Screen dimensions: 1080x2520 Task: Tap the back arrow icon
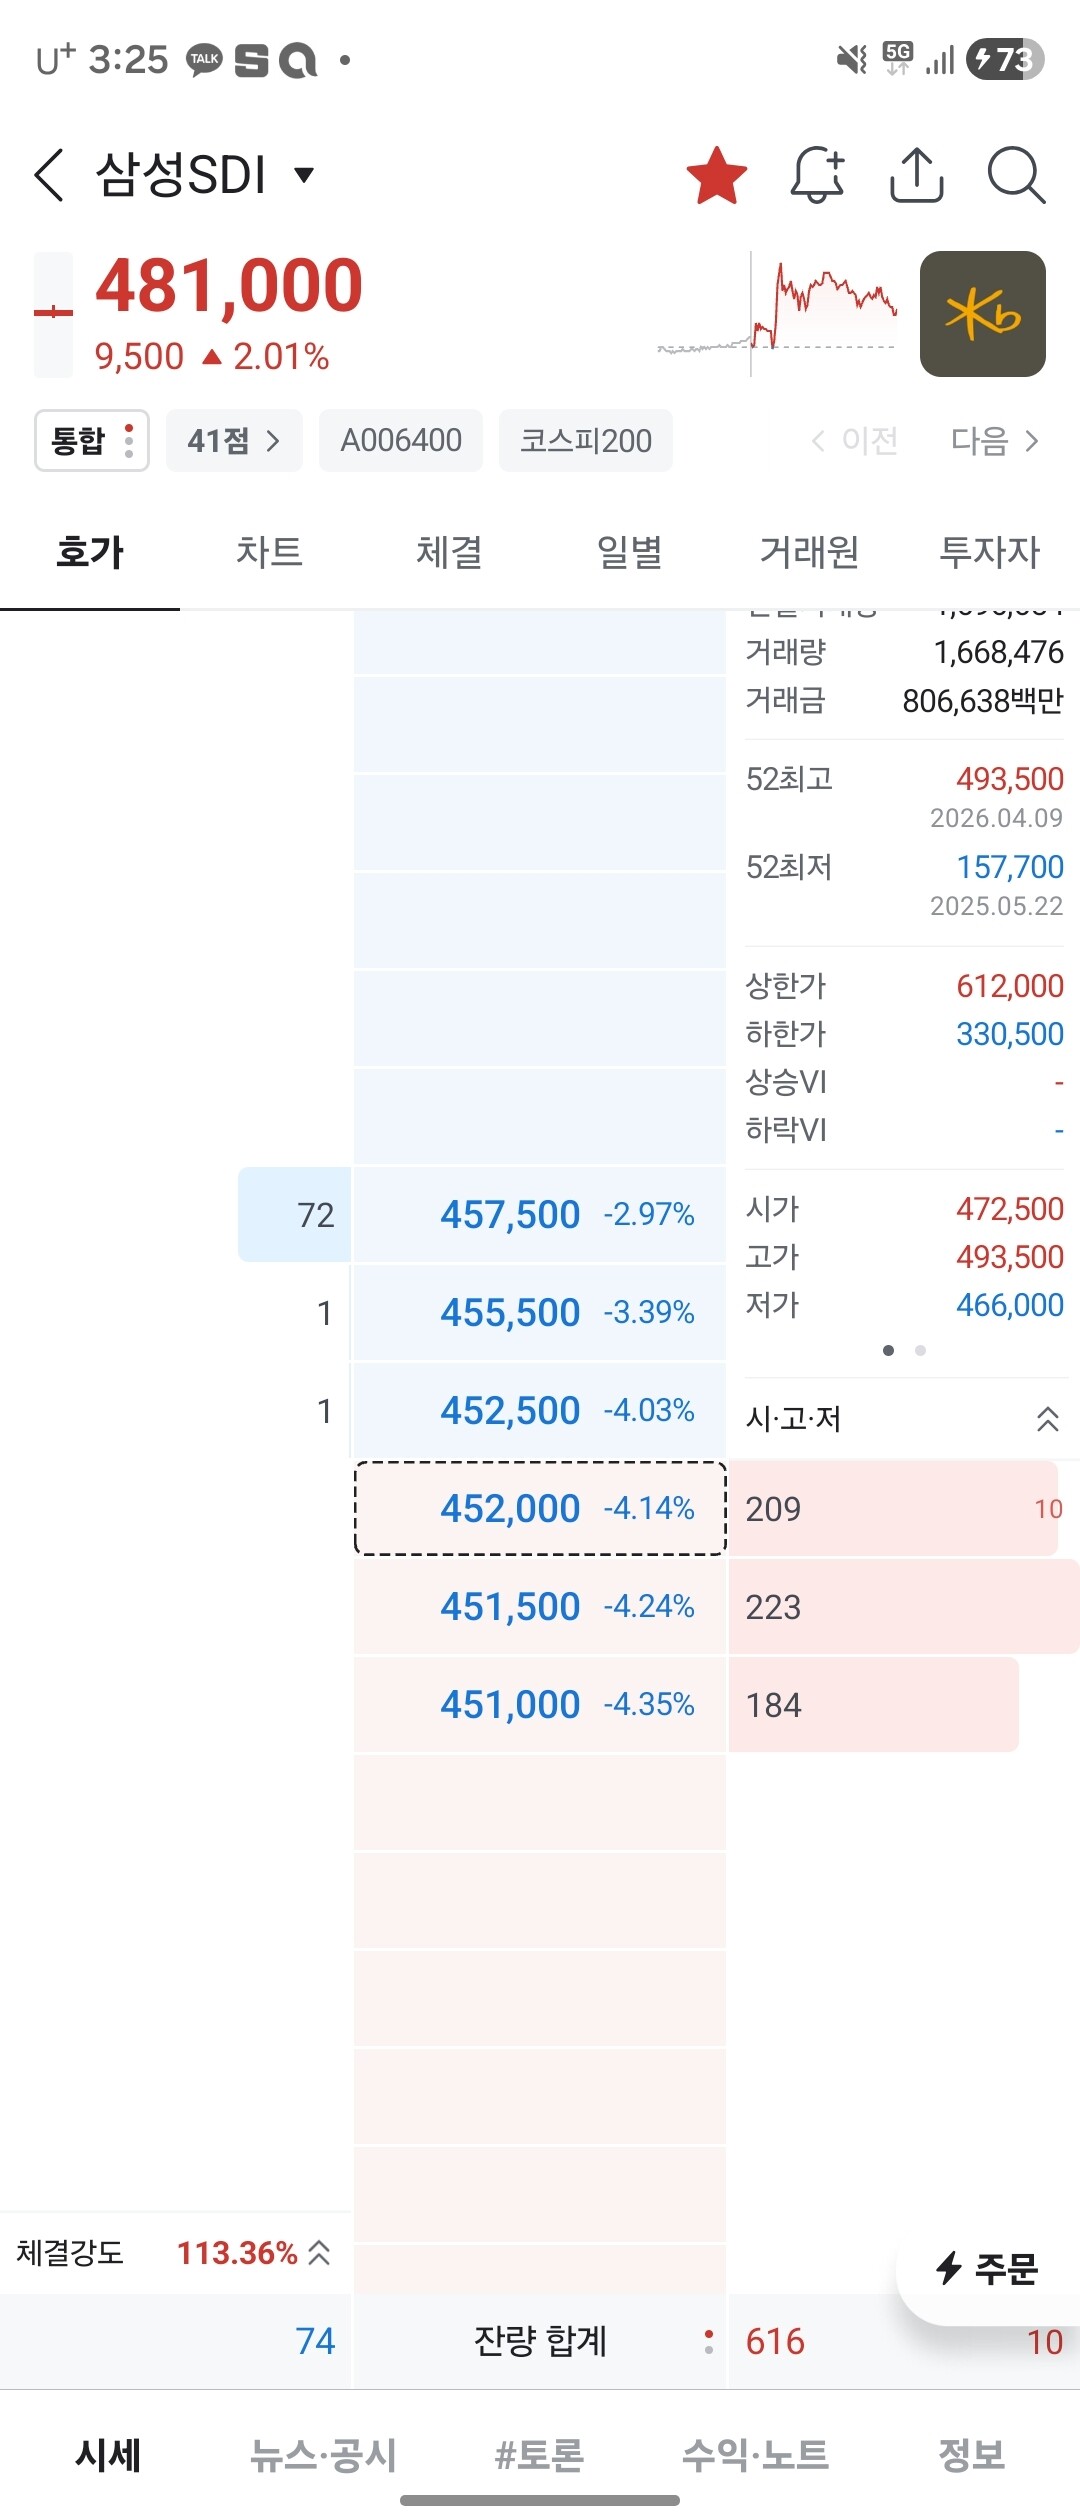pos(50,175)
